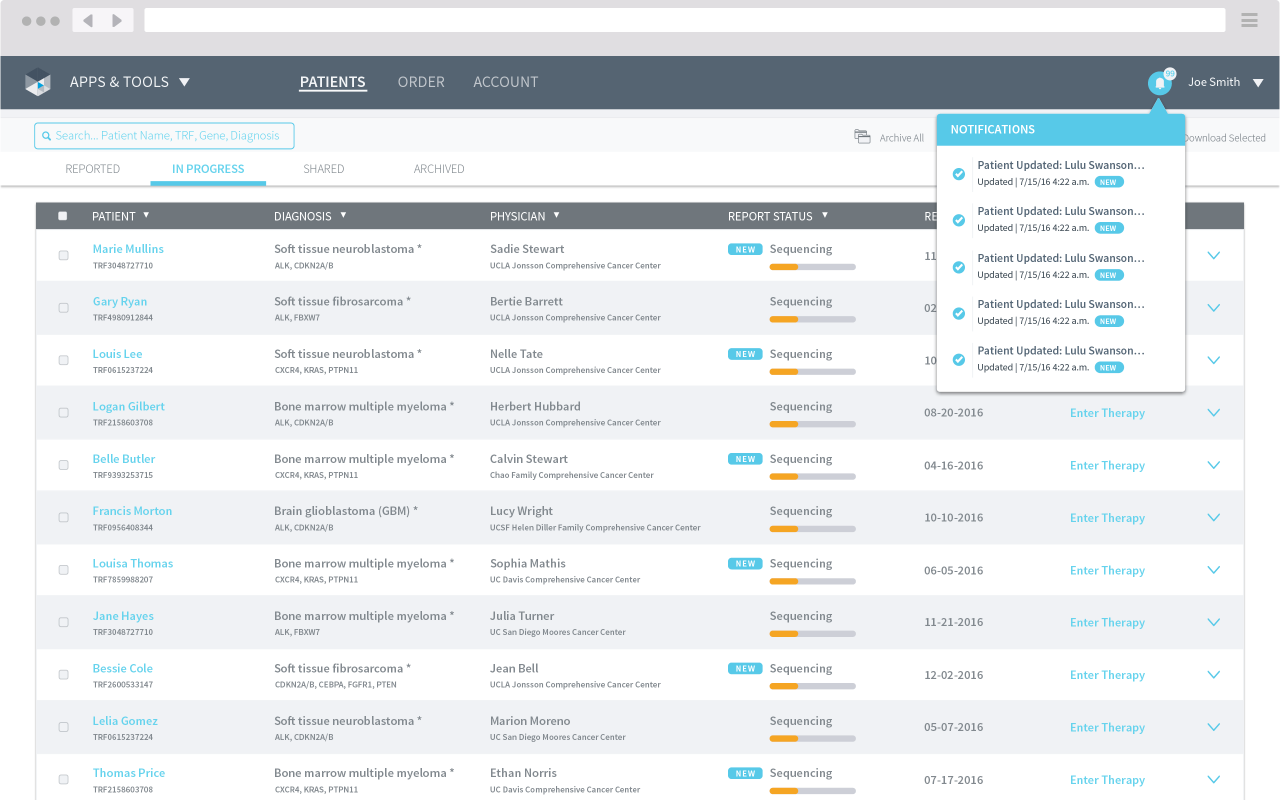Viewport: 1280px width, 800px height.
Task: Open patient Gary Ryan's record
Action: click(120, 302)
